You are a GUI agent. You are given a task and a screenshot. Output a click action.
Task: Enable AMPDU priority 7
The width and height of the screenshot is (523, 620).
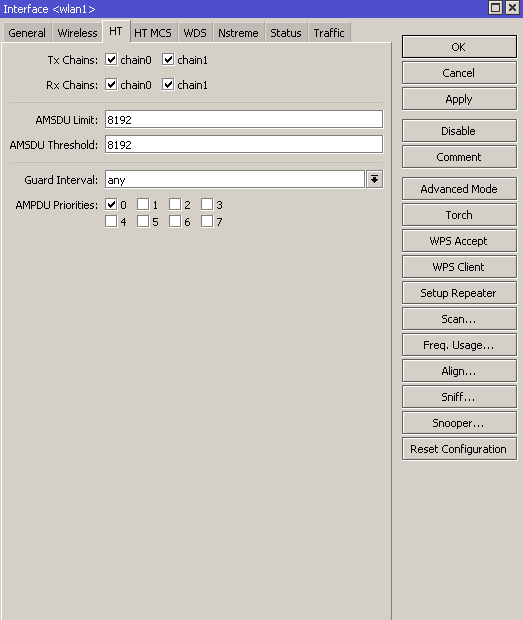pos(207,221)
